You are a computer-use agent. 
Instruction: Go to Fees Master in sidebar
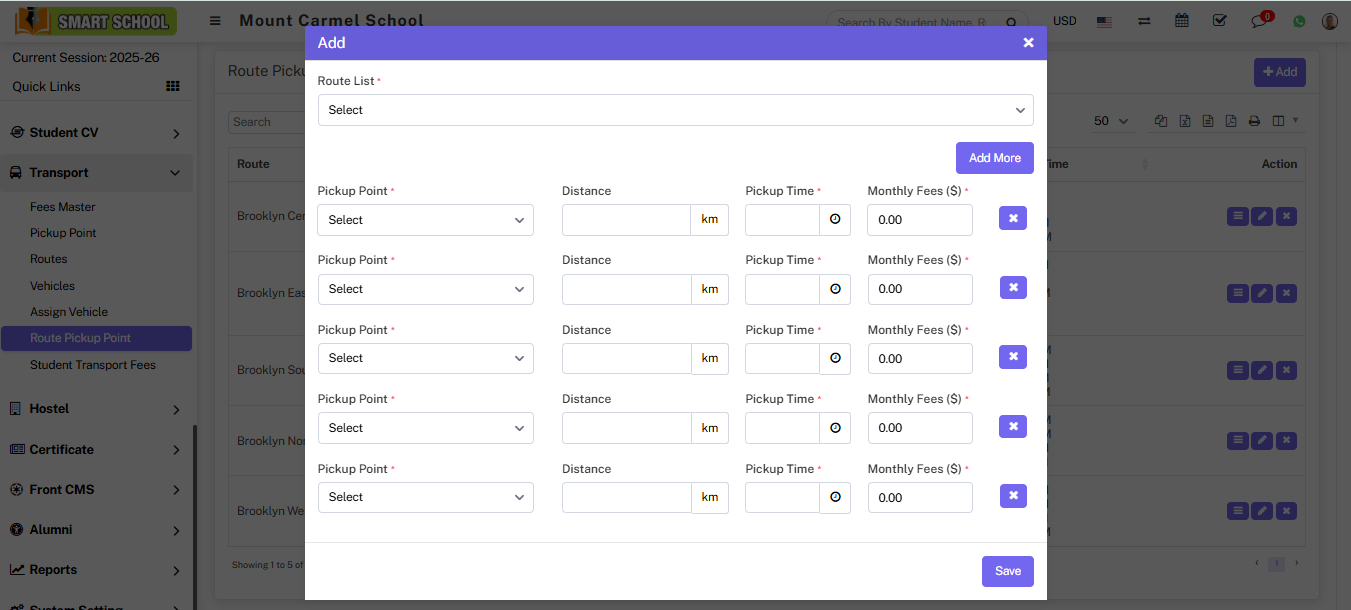63,207
